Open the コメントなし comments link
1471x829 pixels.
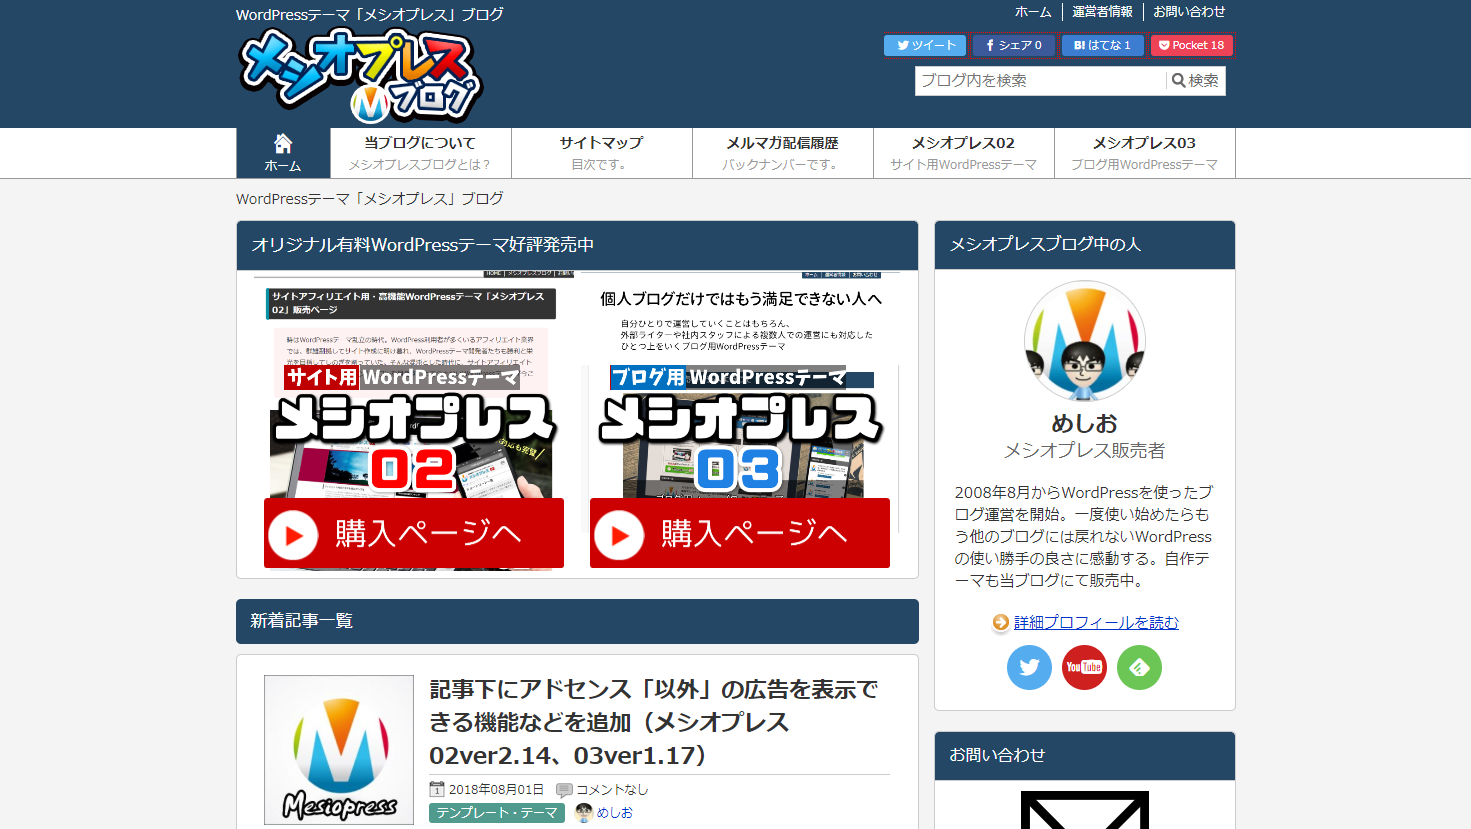pyautogui.click(x=612, y=789)
